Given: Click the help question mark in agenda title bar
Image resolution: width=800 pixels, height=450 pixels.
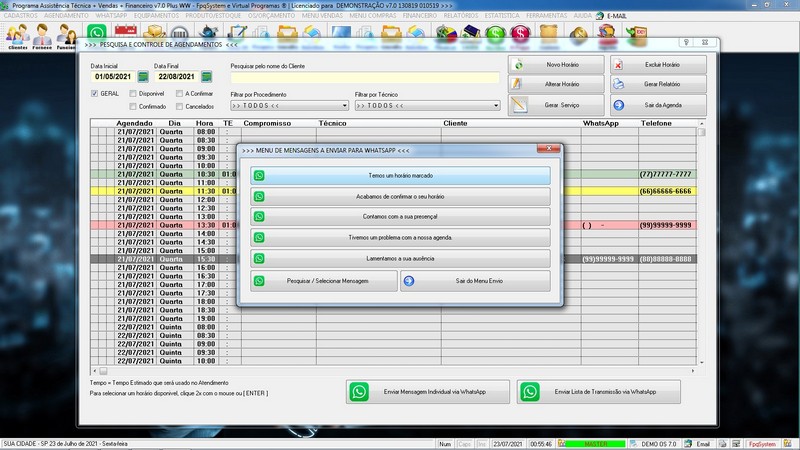Looking at the screenshot, I should 686,42.
